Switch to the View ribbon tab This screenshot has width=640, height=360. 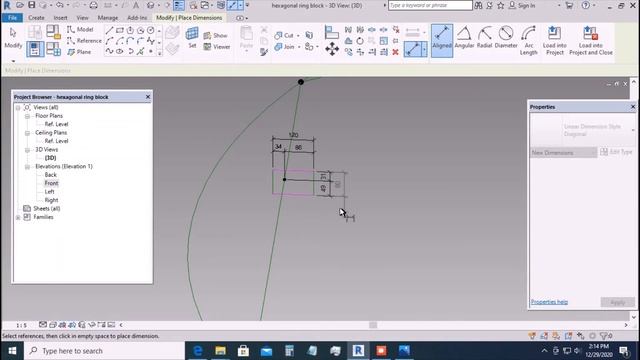pyautogui.click(x=82, y=18)
